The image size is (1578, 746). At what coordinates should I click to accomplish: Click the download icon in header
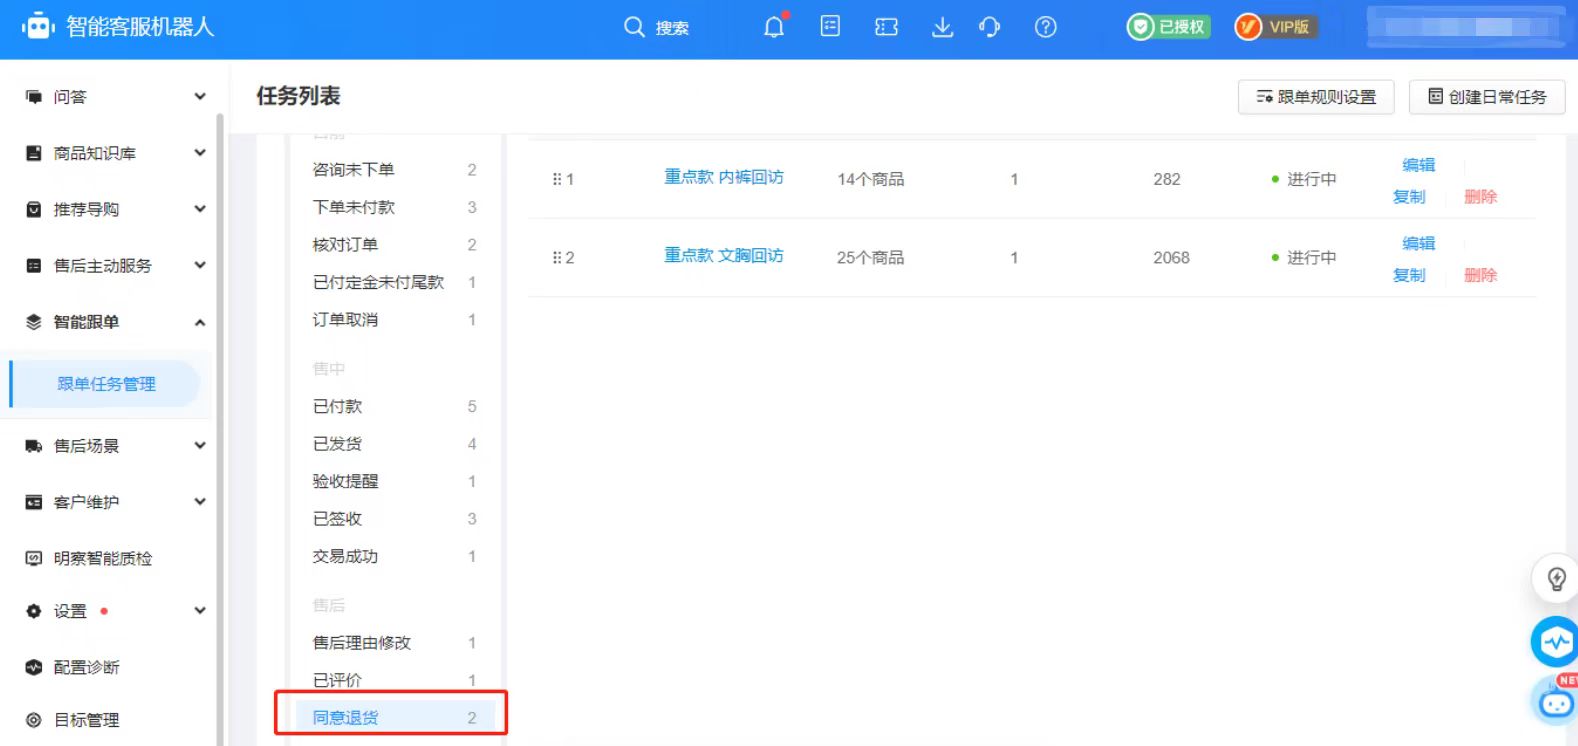(942, 27)
